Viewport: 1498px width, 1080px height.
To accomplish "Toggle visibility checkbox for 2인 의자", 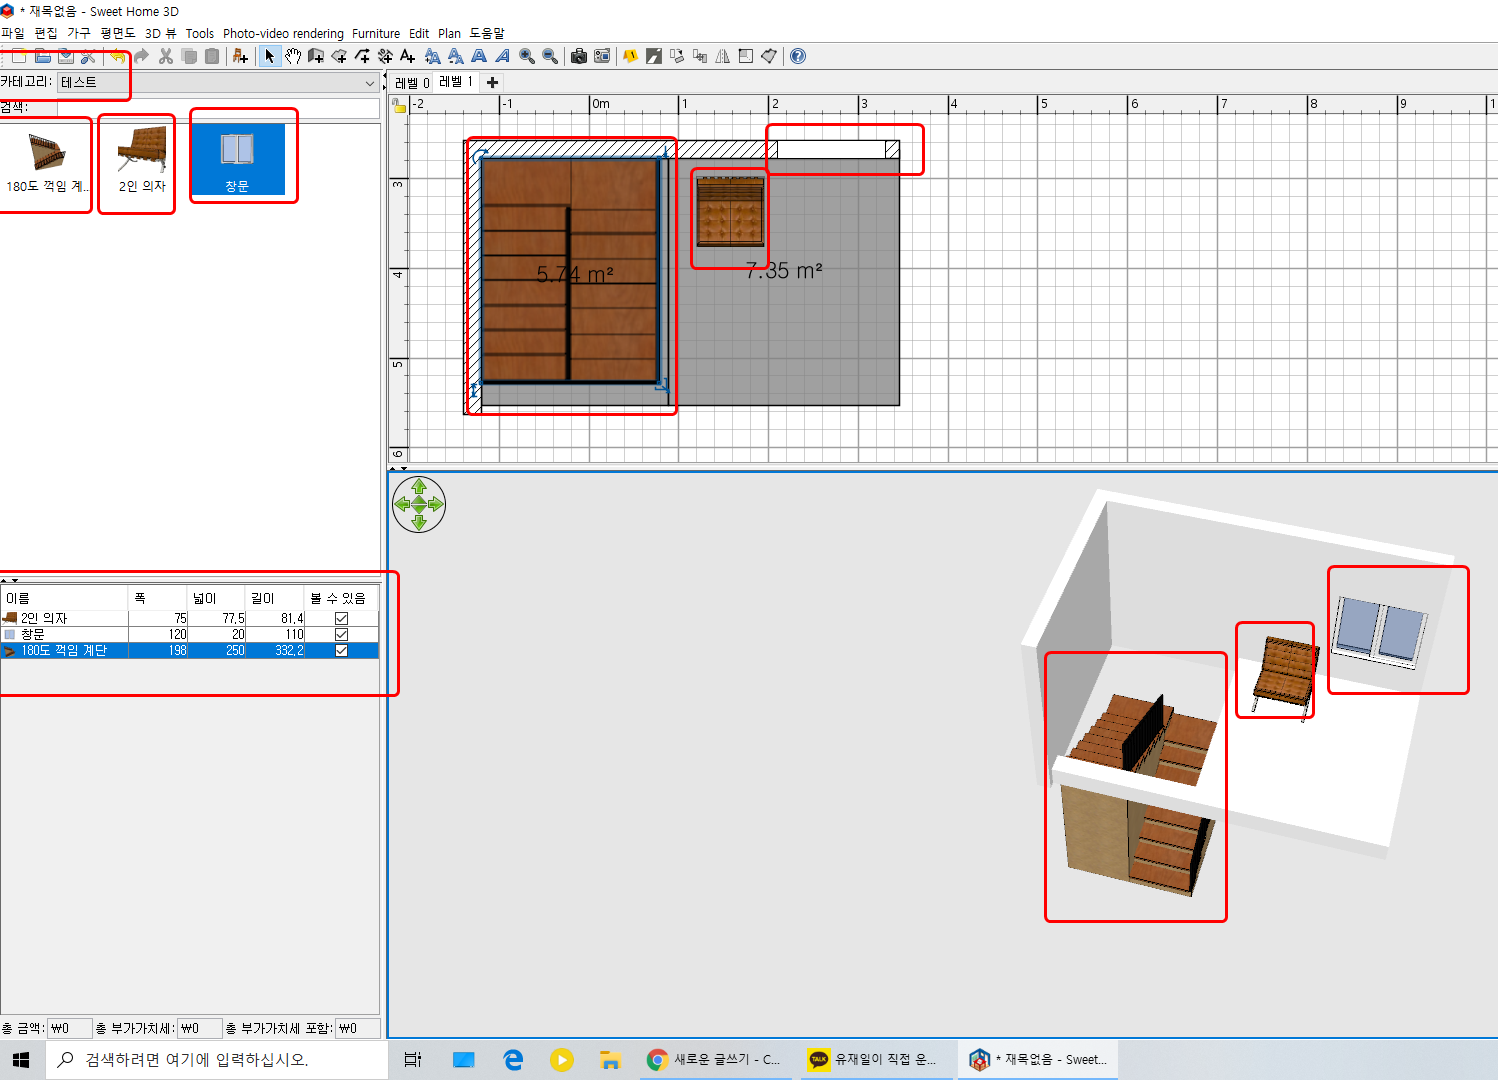I will pyautogui.click(x=341, y=618).
